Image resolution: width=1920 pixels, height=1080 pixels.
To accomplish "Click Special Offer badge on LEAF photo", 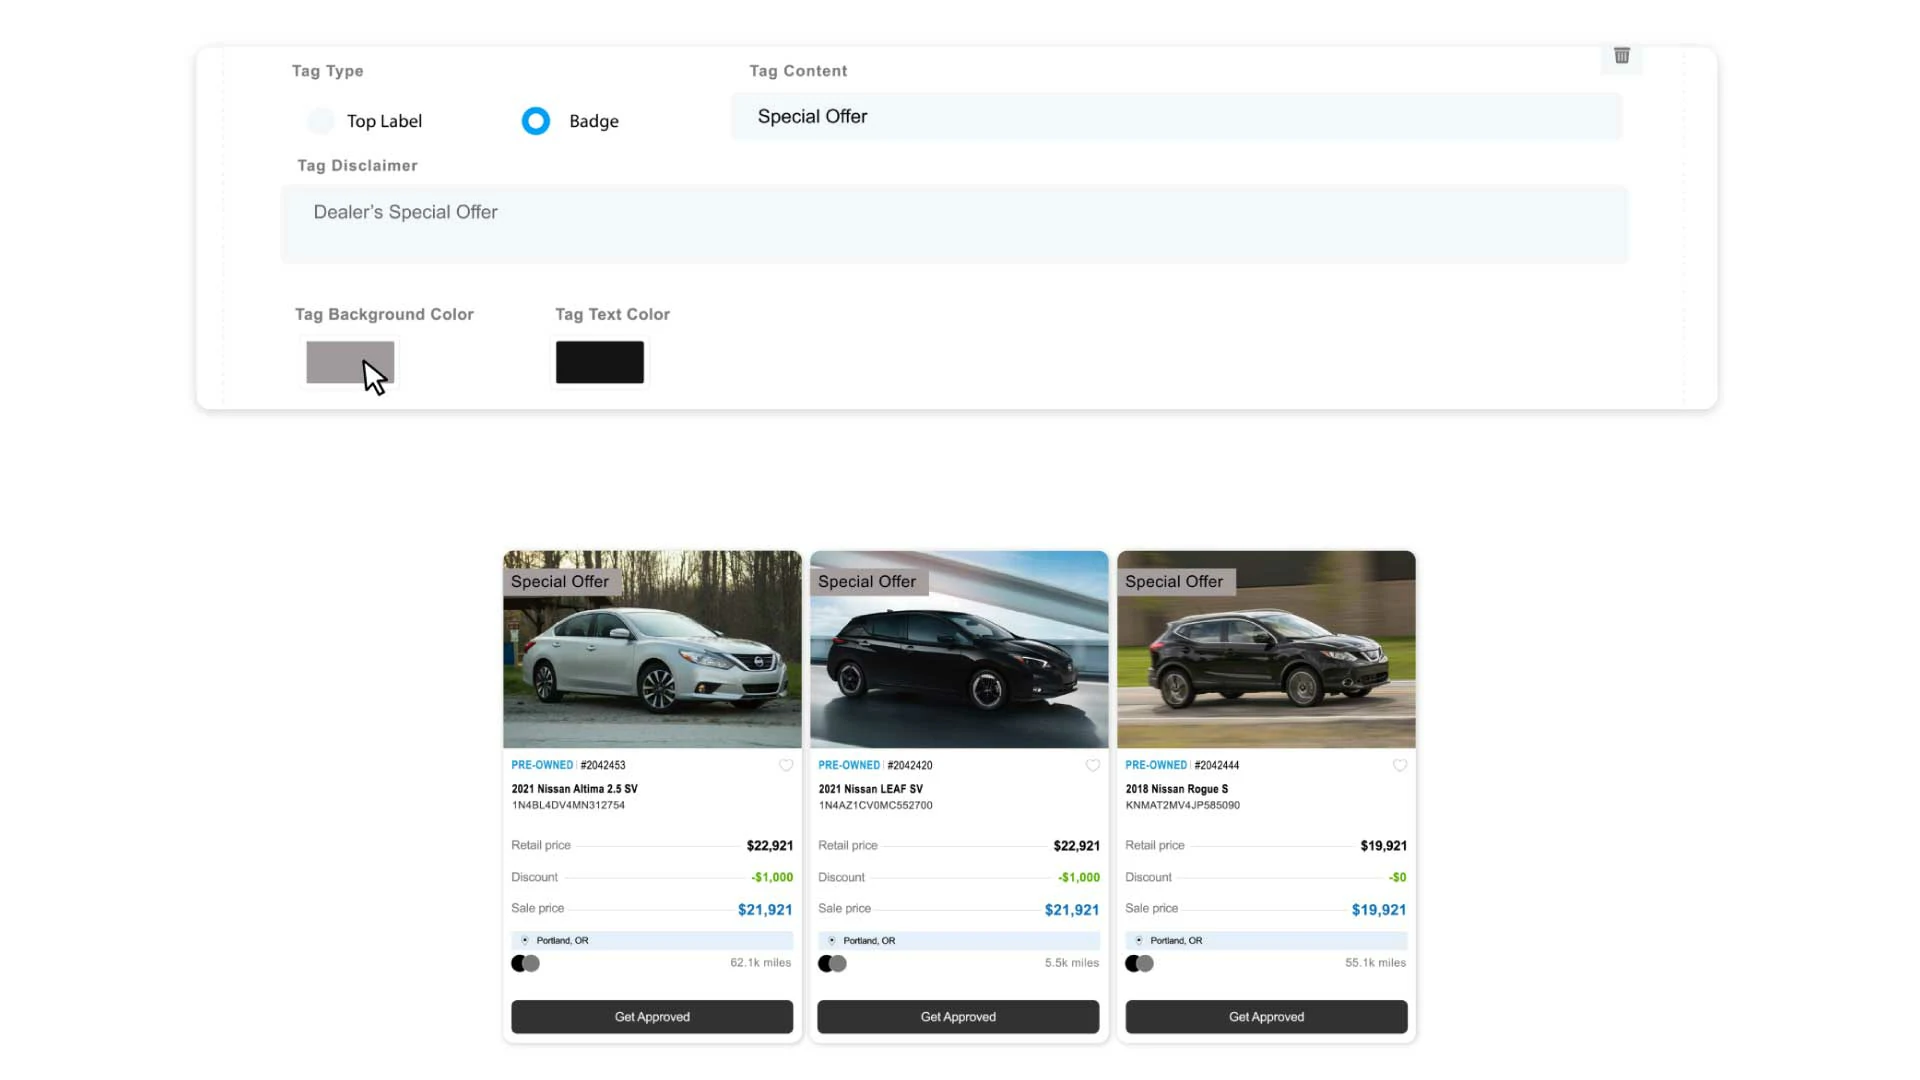I will click(x=869, y=582).
